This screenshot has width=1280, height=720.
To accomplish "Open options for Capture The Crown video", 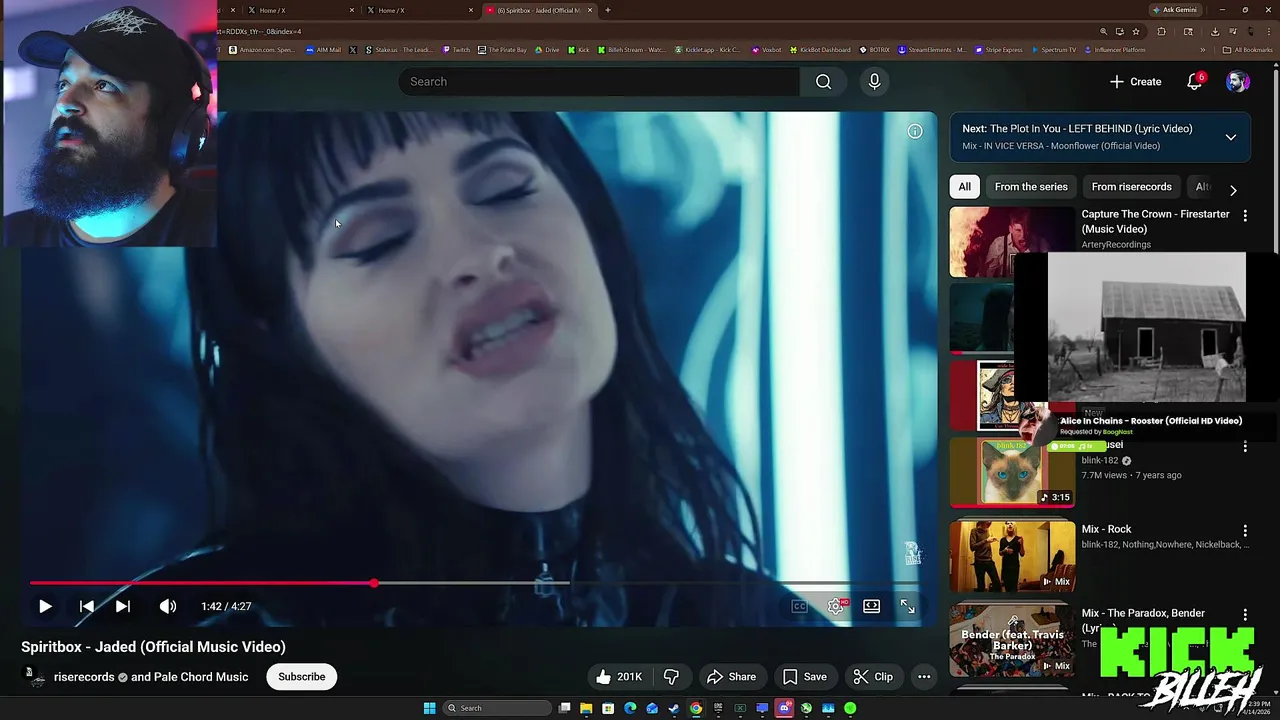I will click(x=1245, y=215).
